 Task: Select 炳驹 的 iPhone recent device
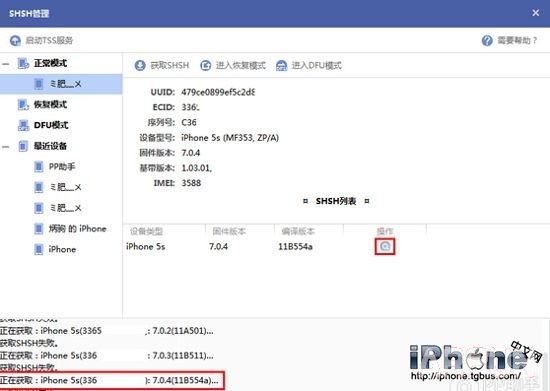click(77, 229)
